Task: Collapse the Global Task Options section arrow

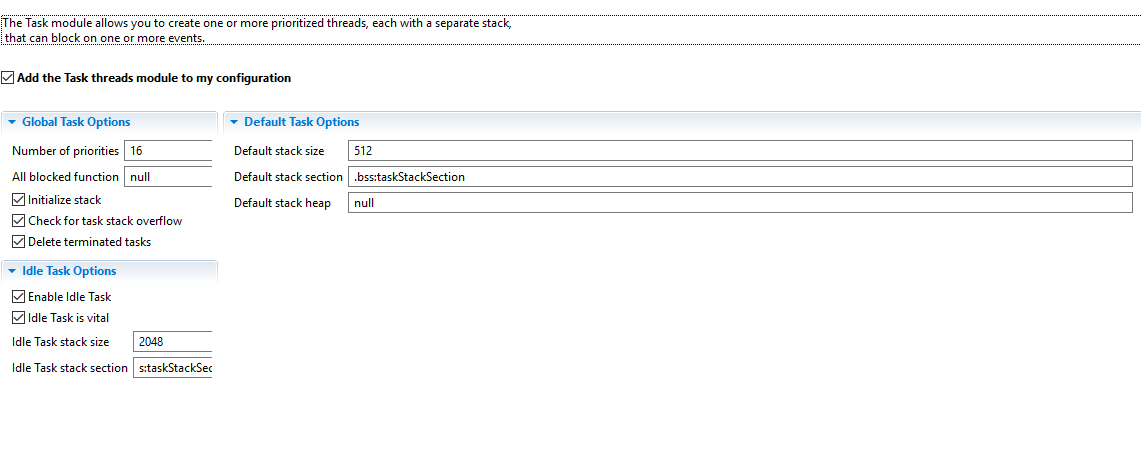Action: point(12,122)
